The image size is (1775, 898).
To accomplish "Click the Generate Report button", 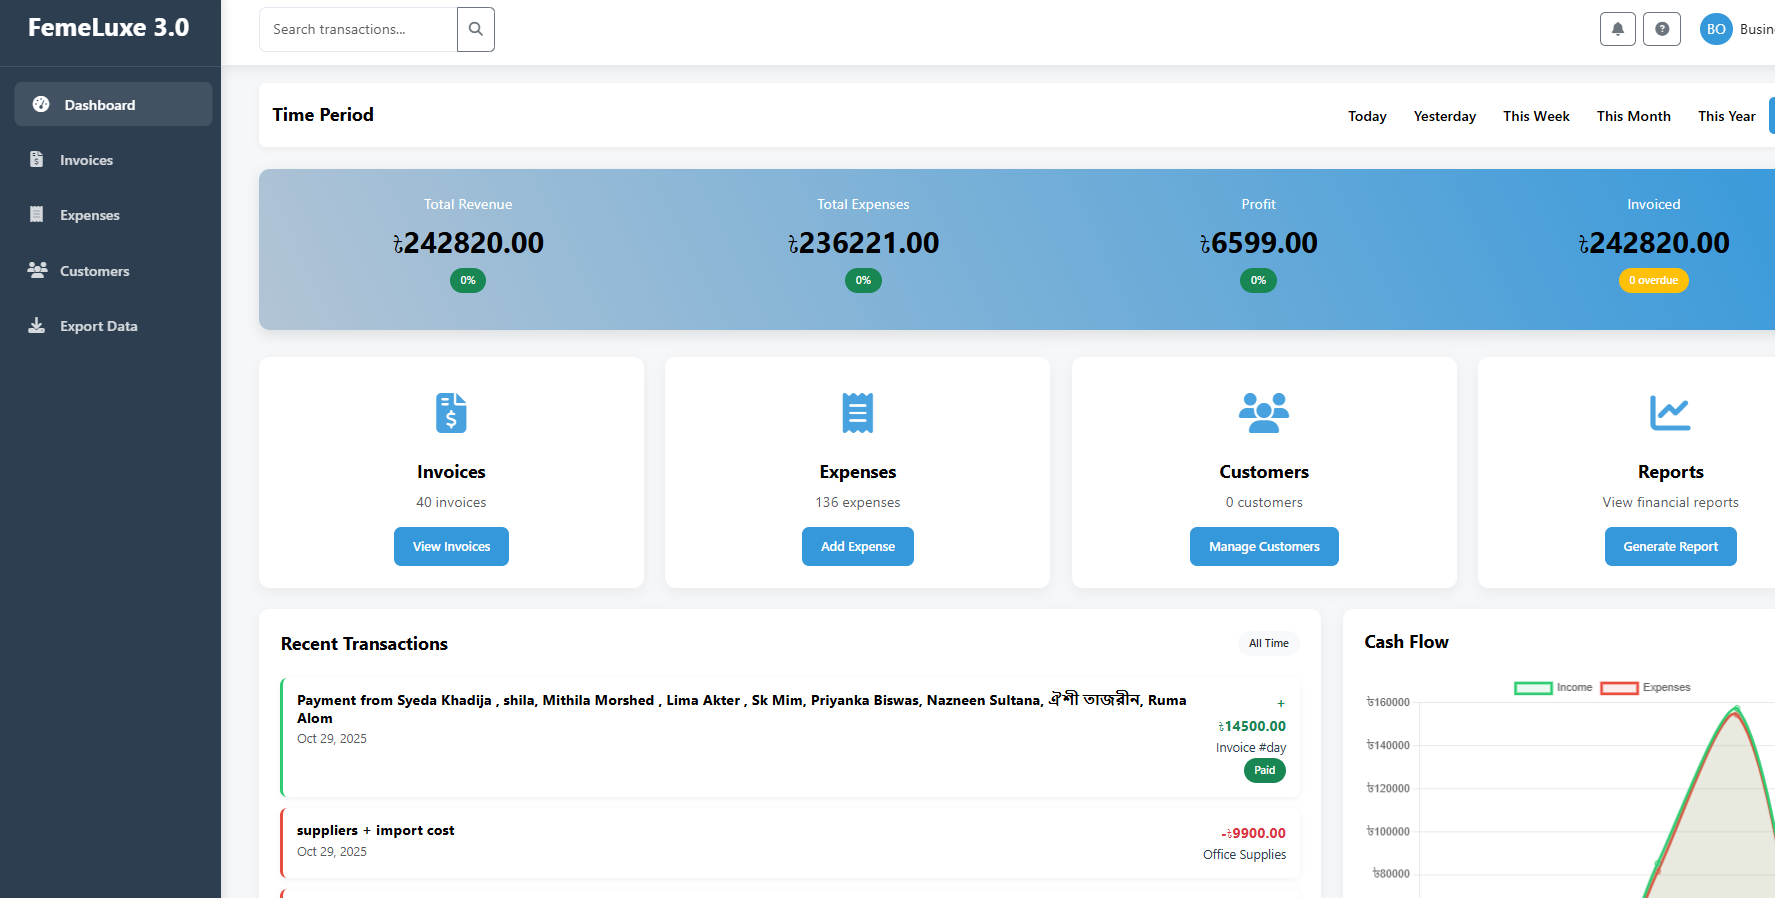I will [1670, 547].
